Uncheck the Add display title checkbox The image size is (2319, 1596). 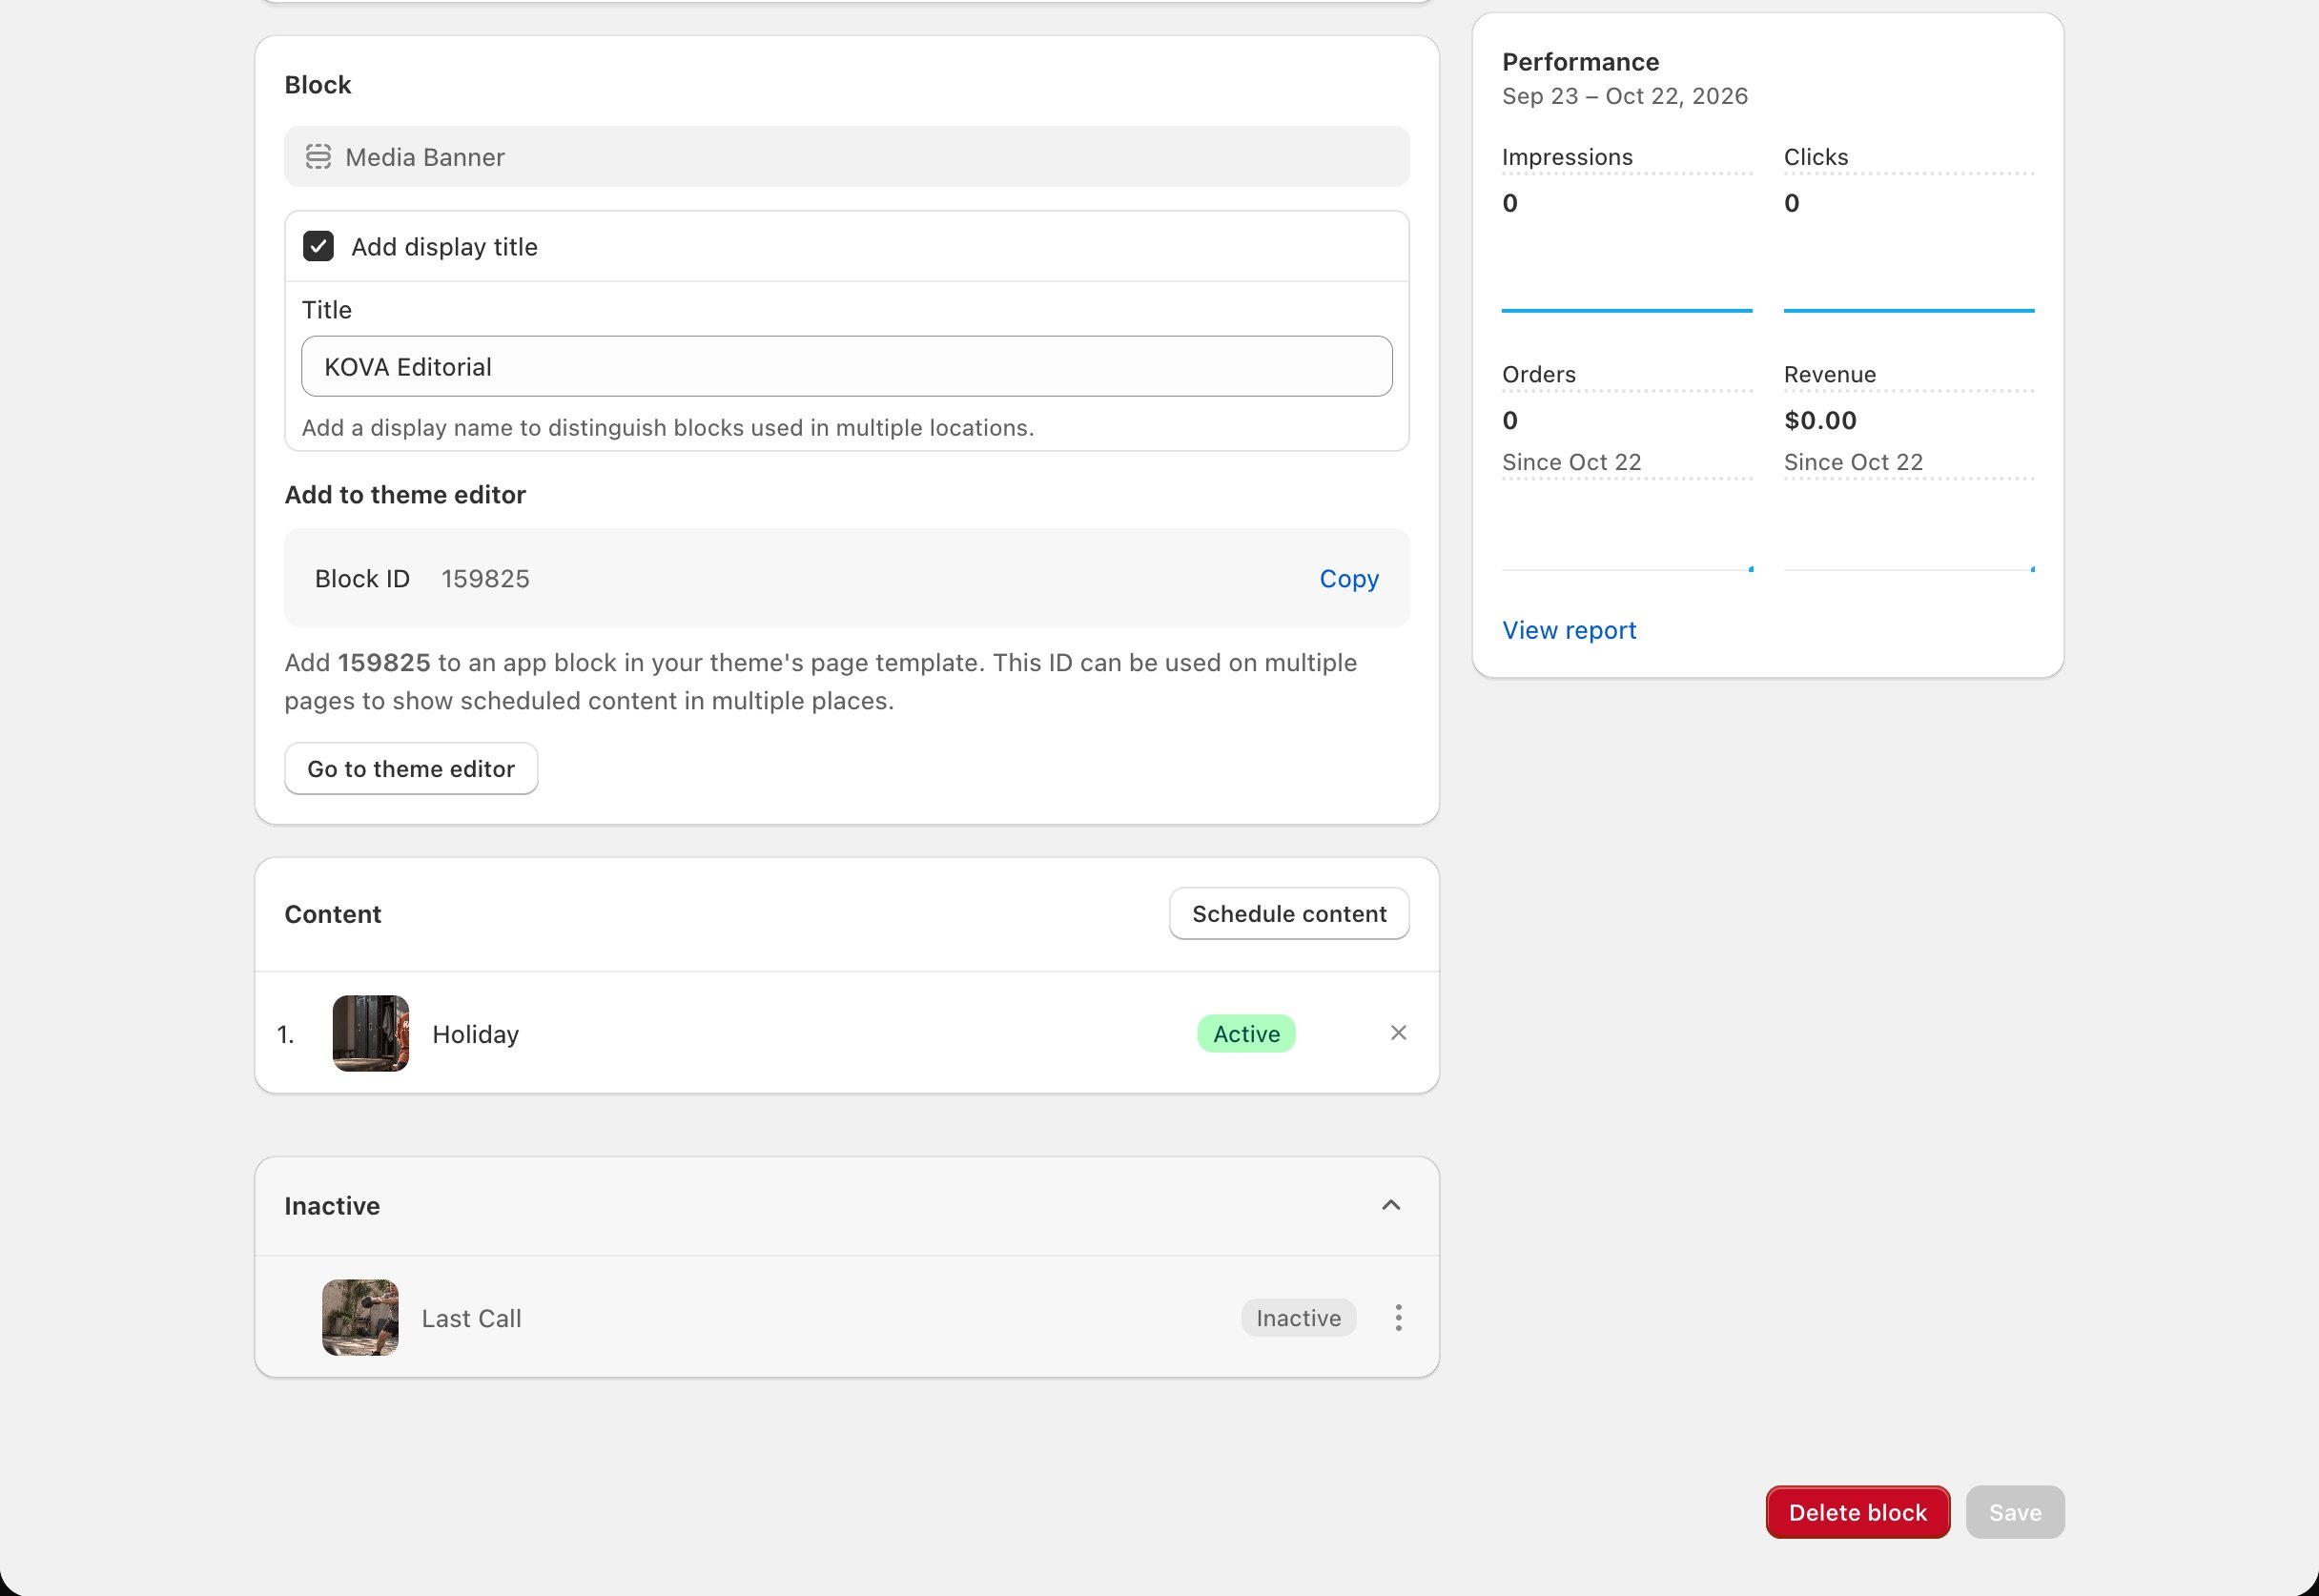(x=318, y=247)
